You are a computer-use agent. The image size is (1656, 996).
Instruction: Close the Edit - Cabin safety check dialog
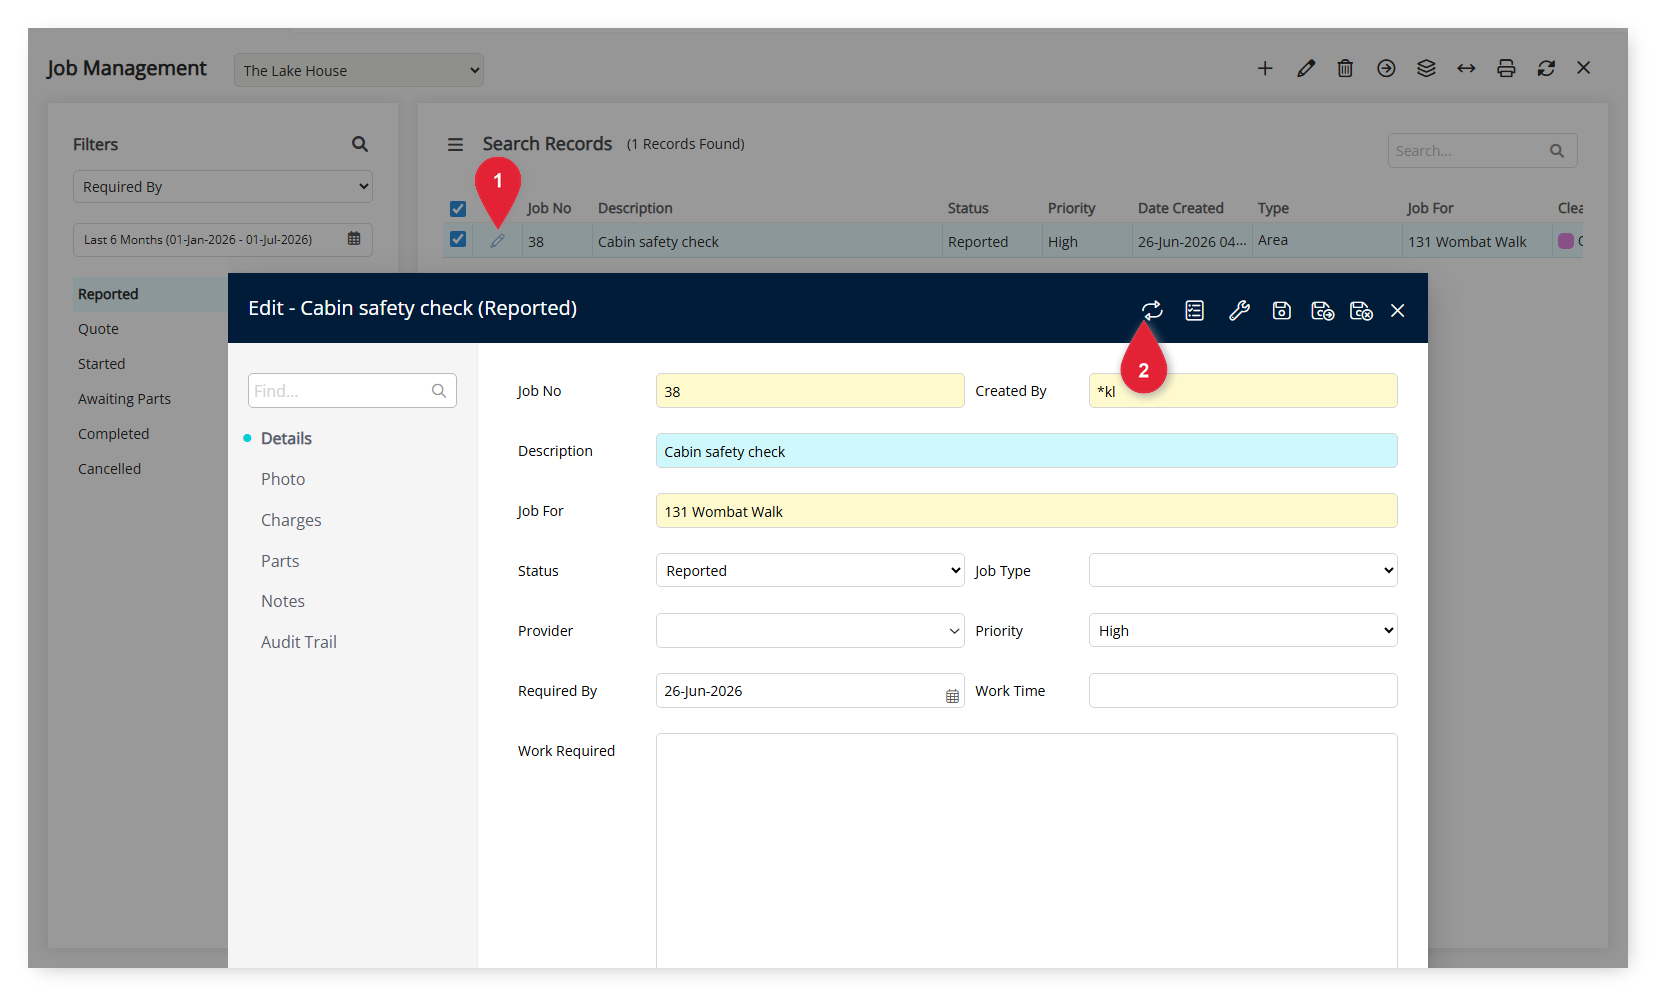pyautogui.click(x=1398, y=311)
